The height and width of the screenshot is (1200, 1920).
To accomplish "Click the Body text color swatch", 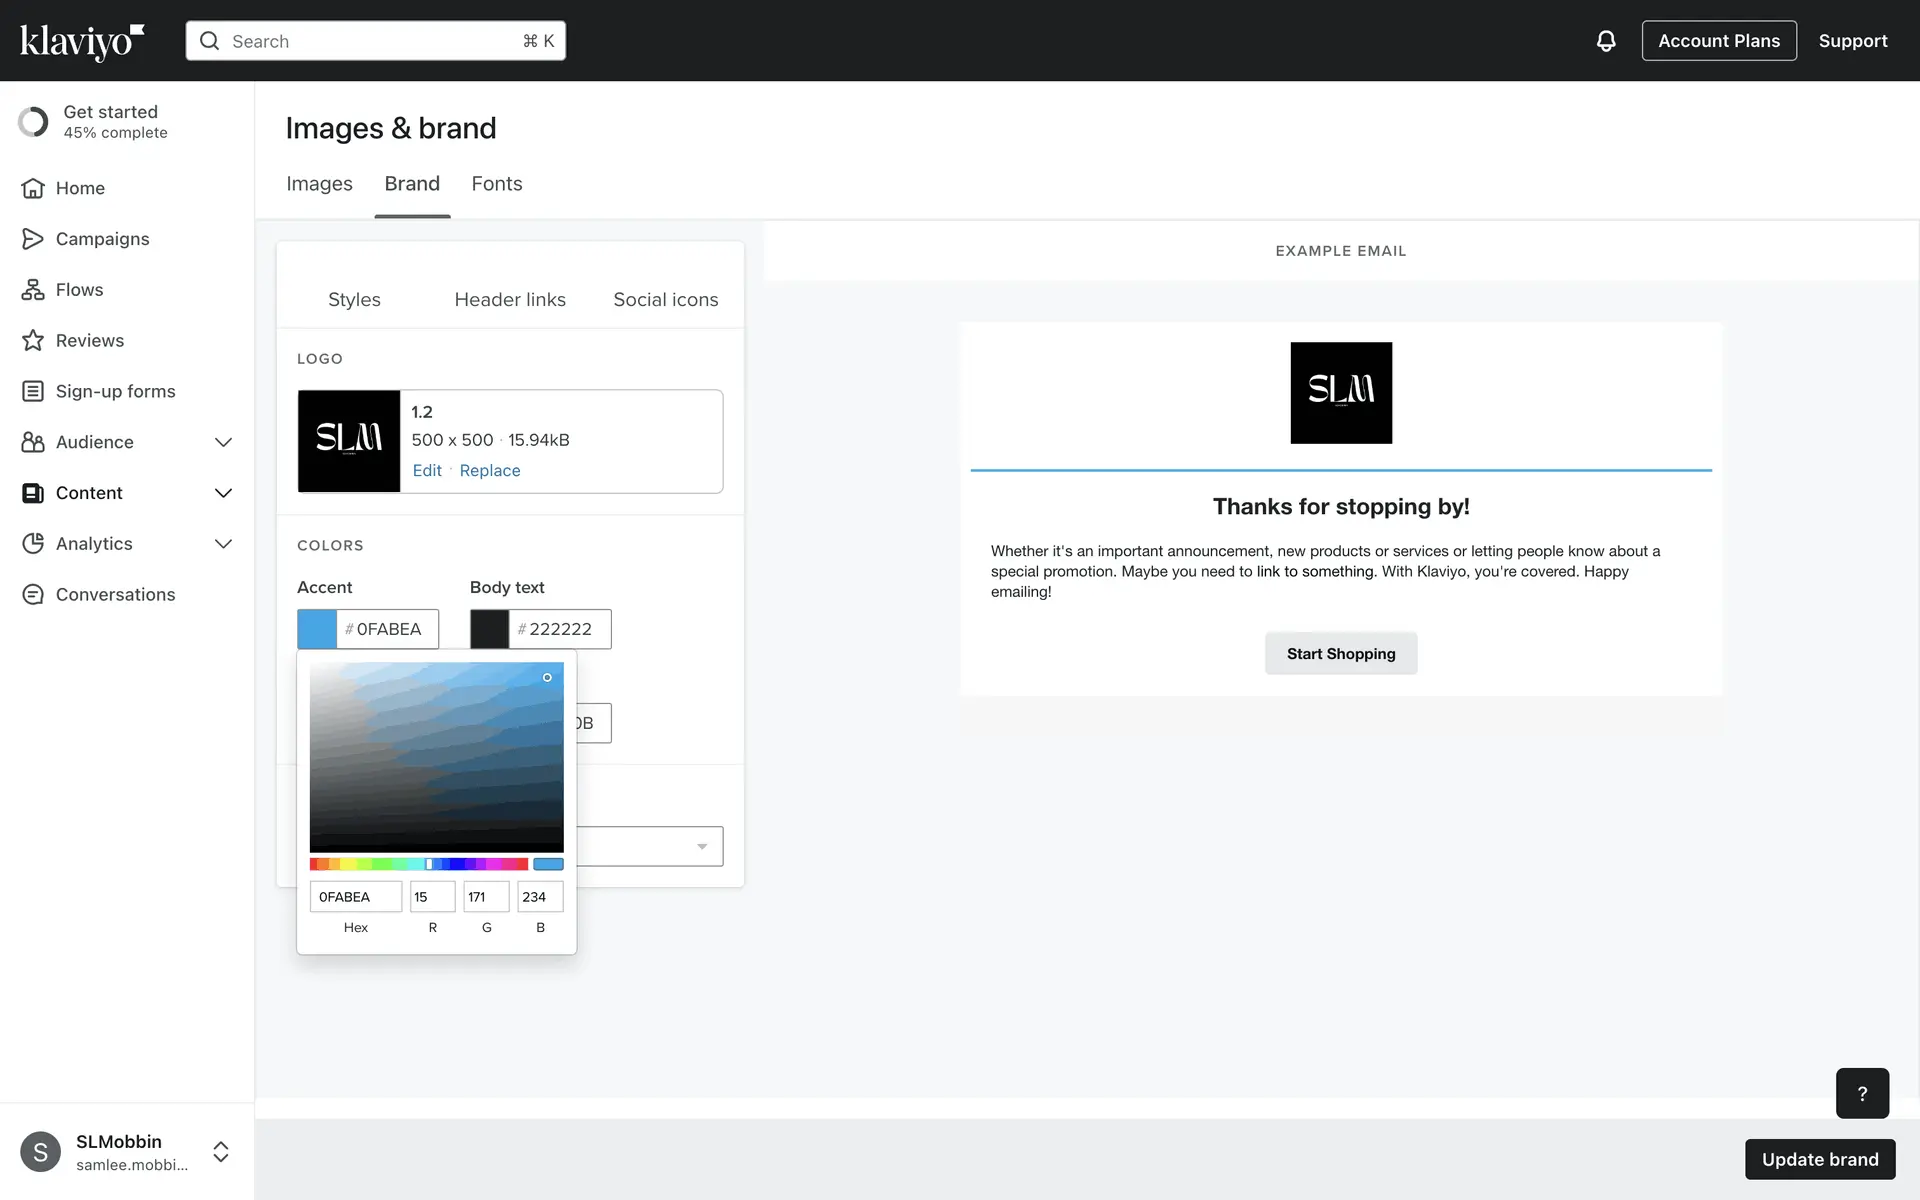I will point(490,629).
